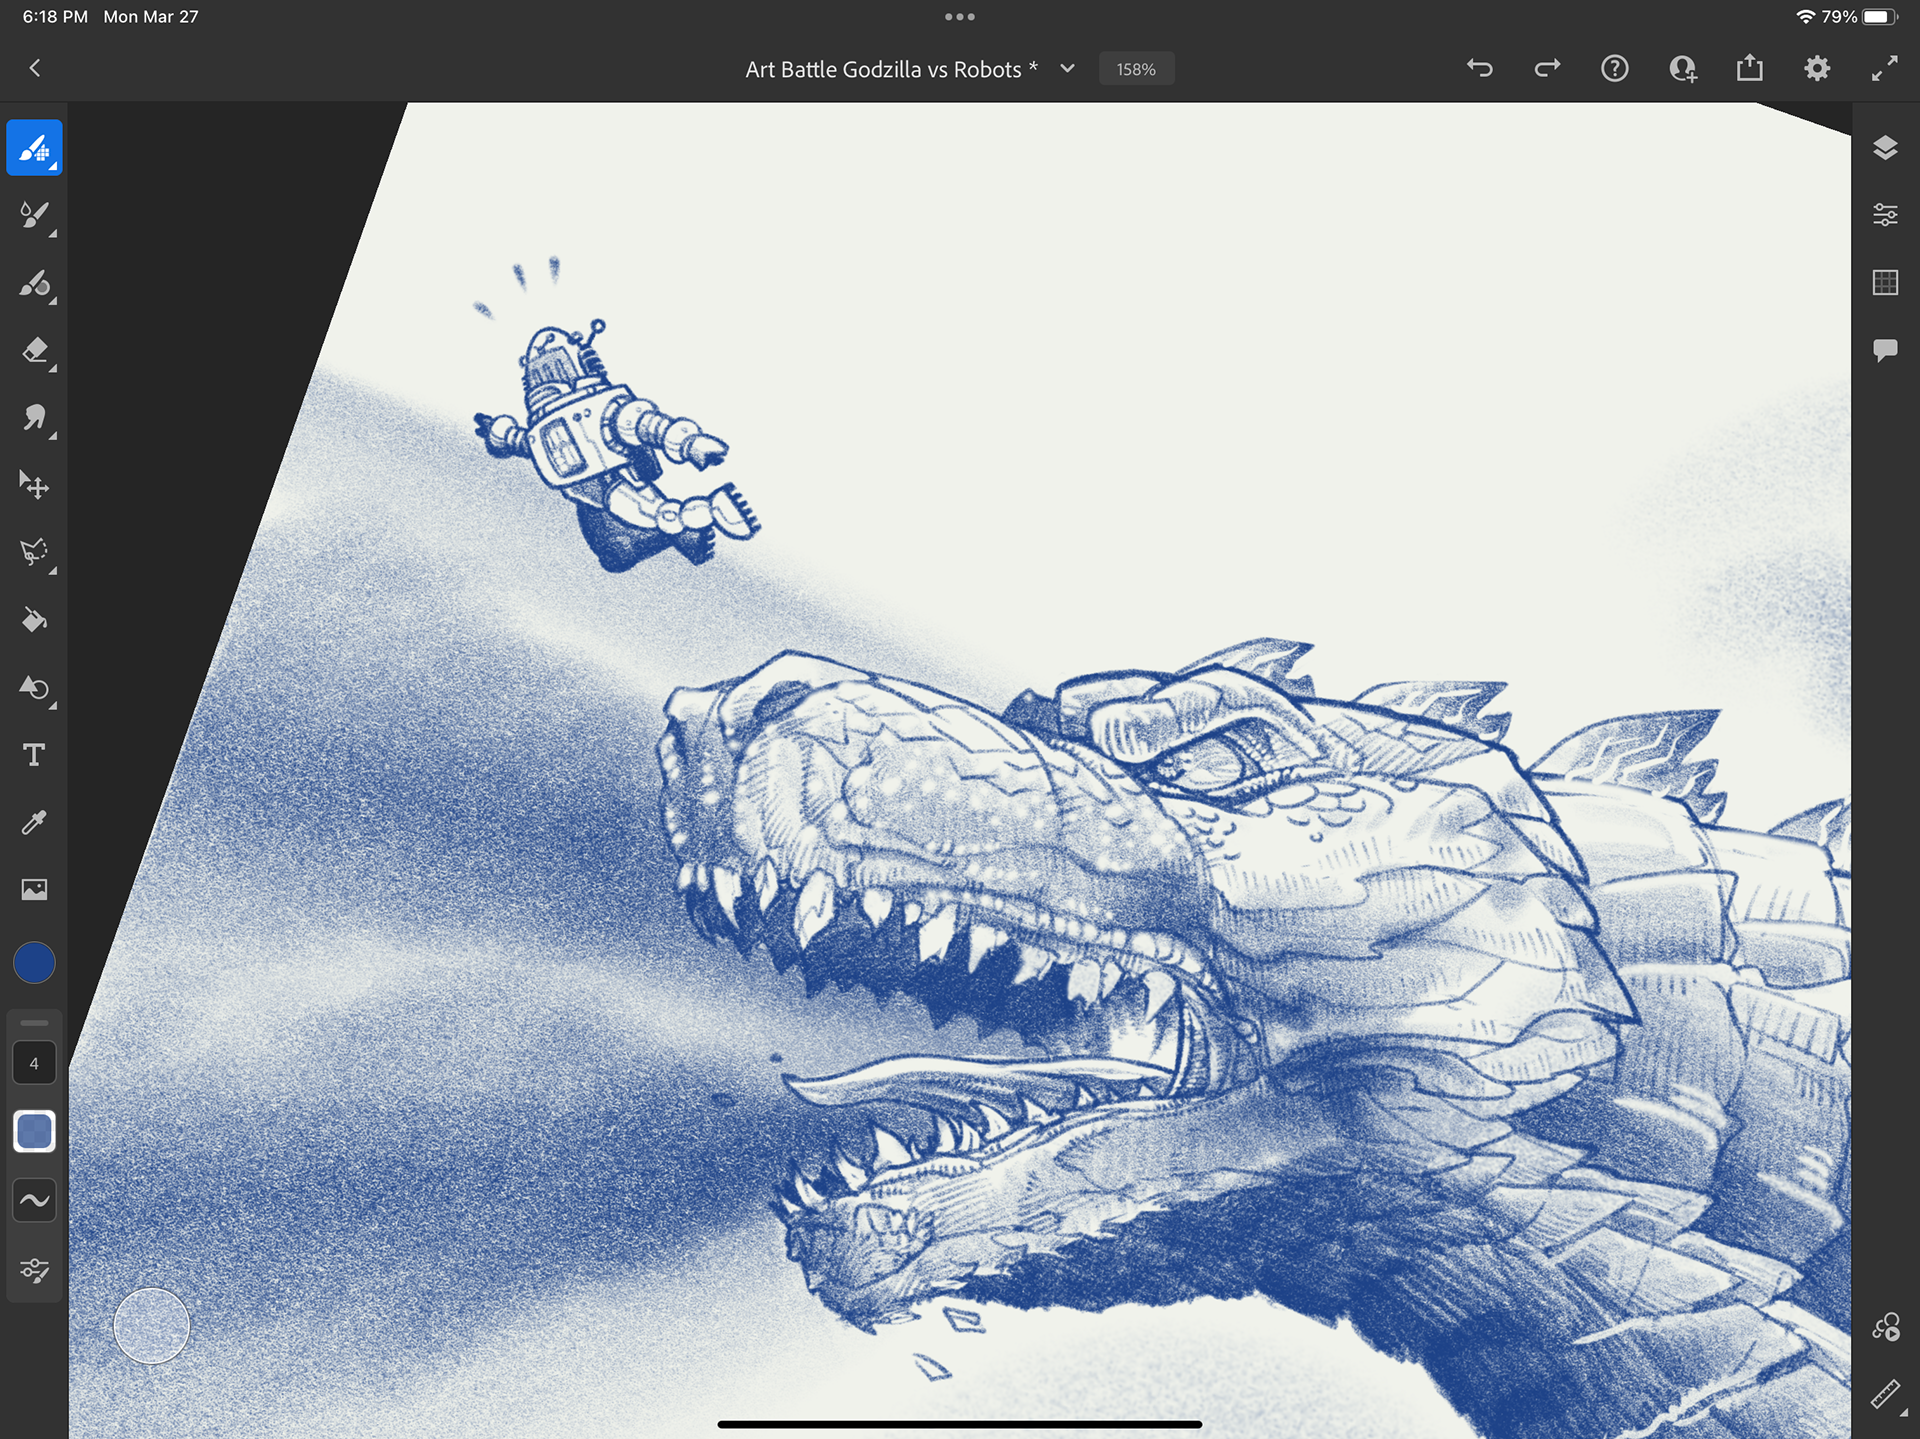The height and width of the screenshot is (1439, 1920).
Task: Open the brush flow opacity chip
Action: [34, 1132]
